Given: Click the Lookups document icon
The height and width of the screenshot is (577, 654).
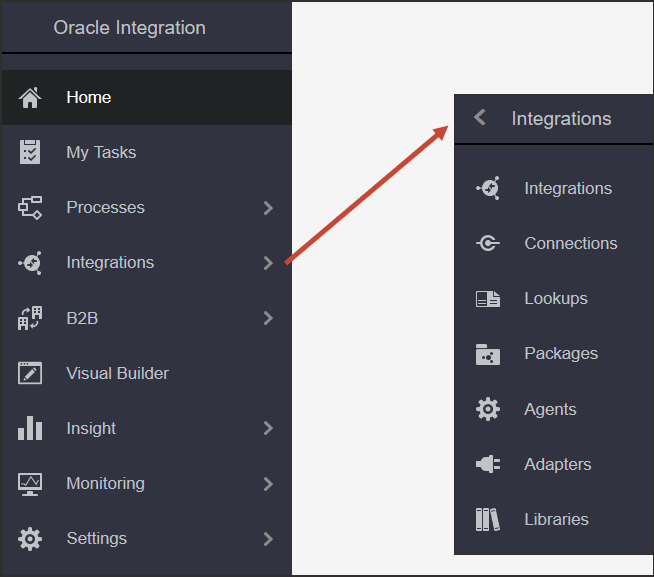Looking at the screenshot, I should point(488,299).
